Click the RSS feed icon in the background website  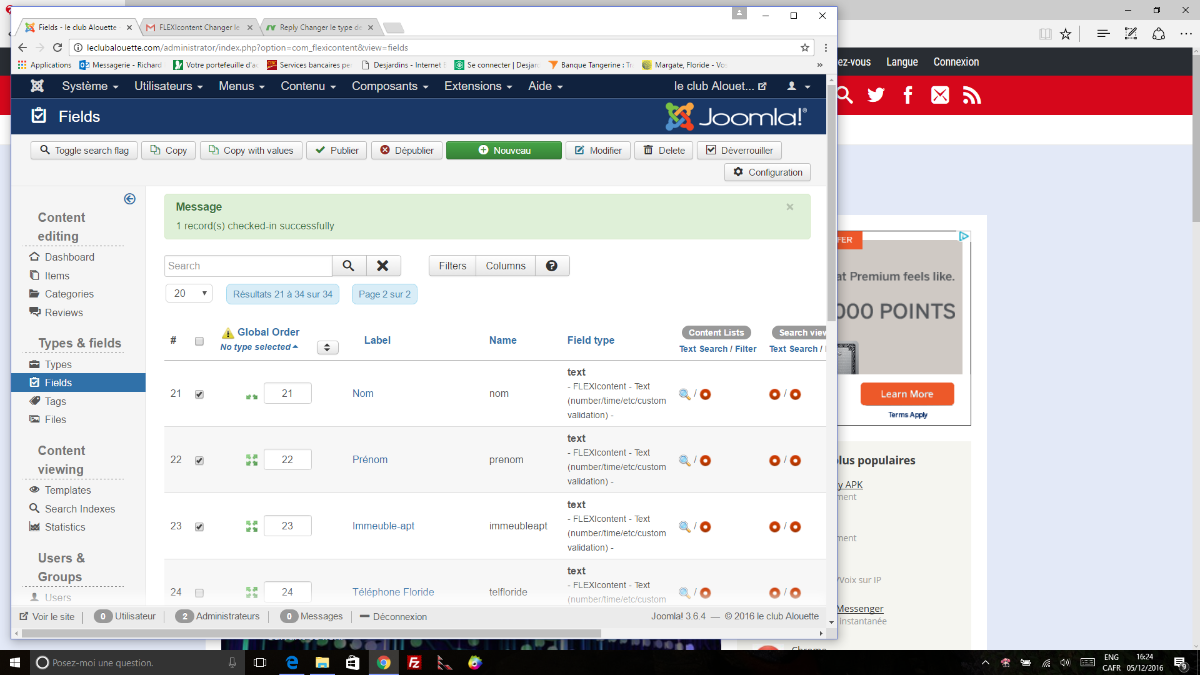click(x=972, y=95)
